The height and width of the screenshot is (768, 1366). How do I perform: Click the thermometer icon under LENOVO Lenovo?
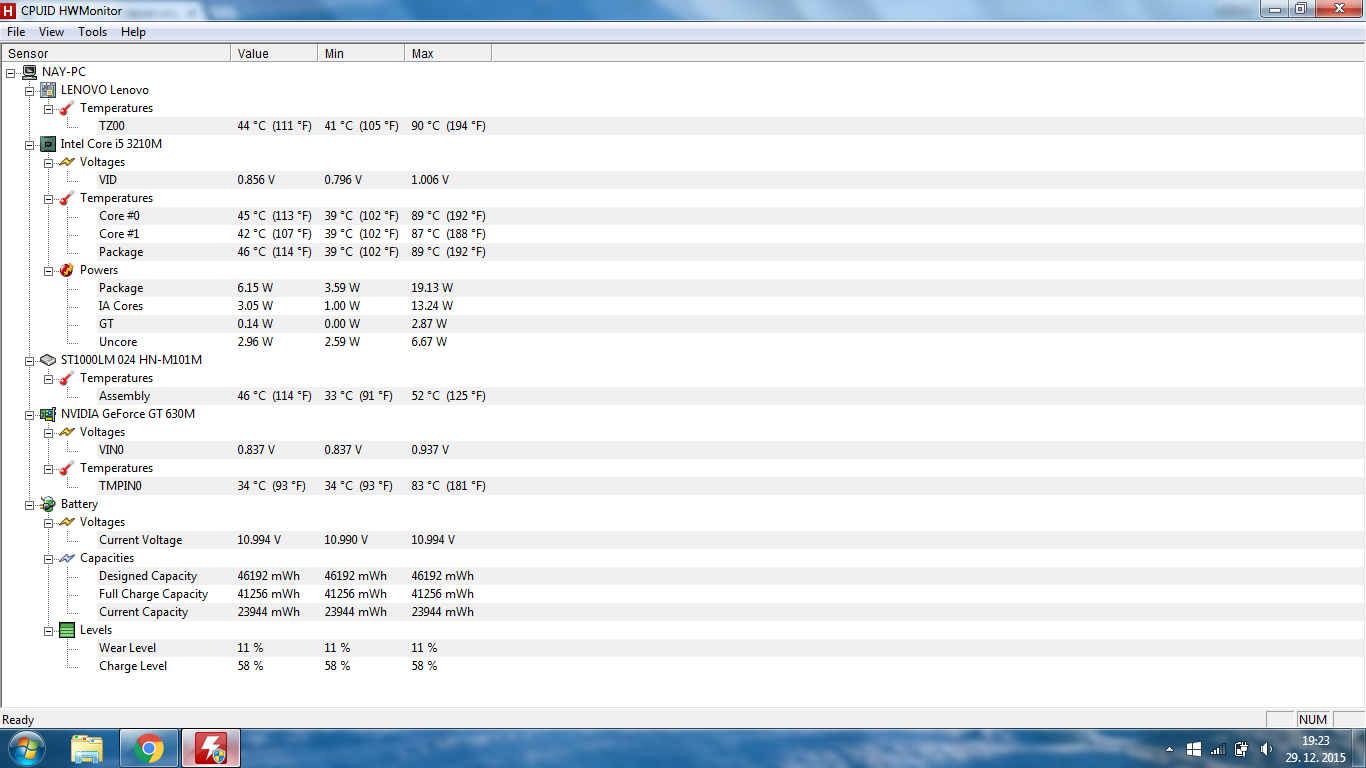[67, 108]
